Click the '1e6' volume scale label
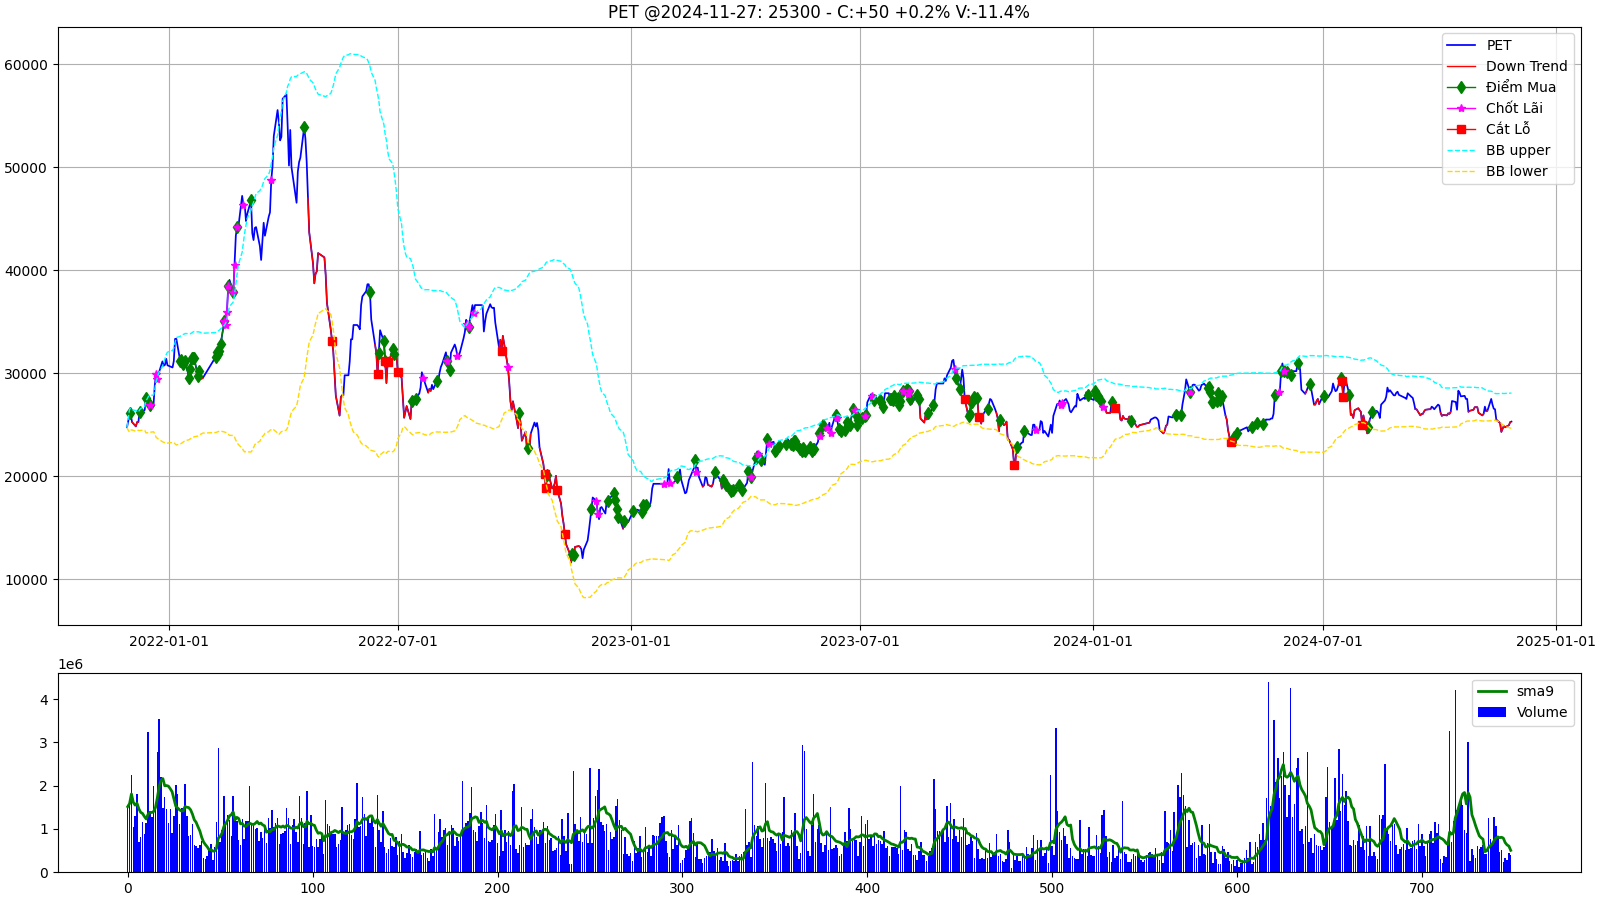 point(70,664)
